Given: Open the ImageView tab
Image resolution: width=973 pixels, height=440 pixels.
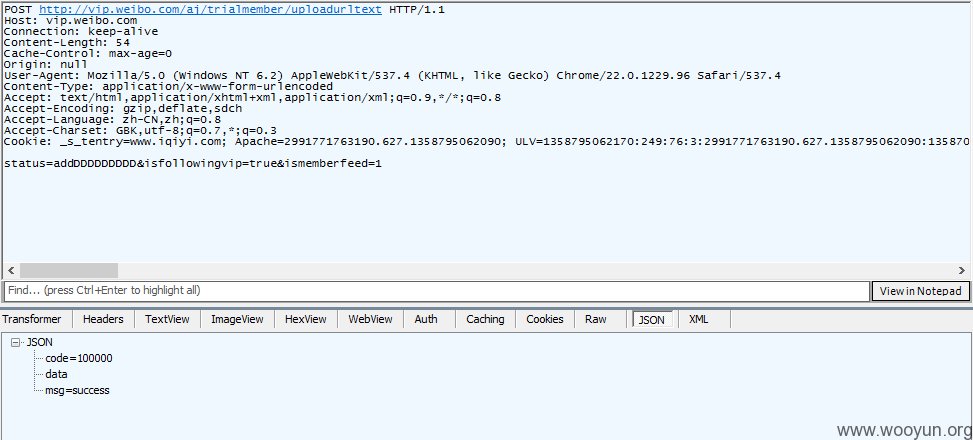Looking at the screenshot, I should click(x=237, y=319).
